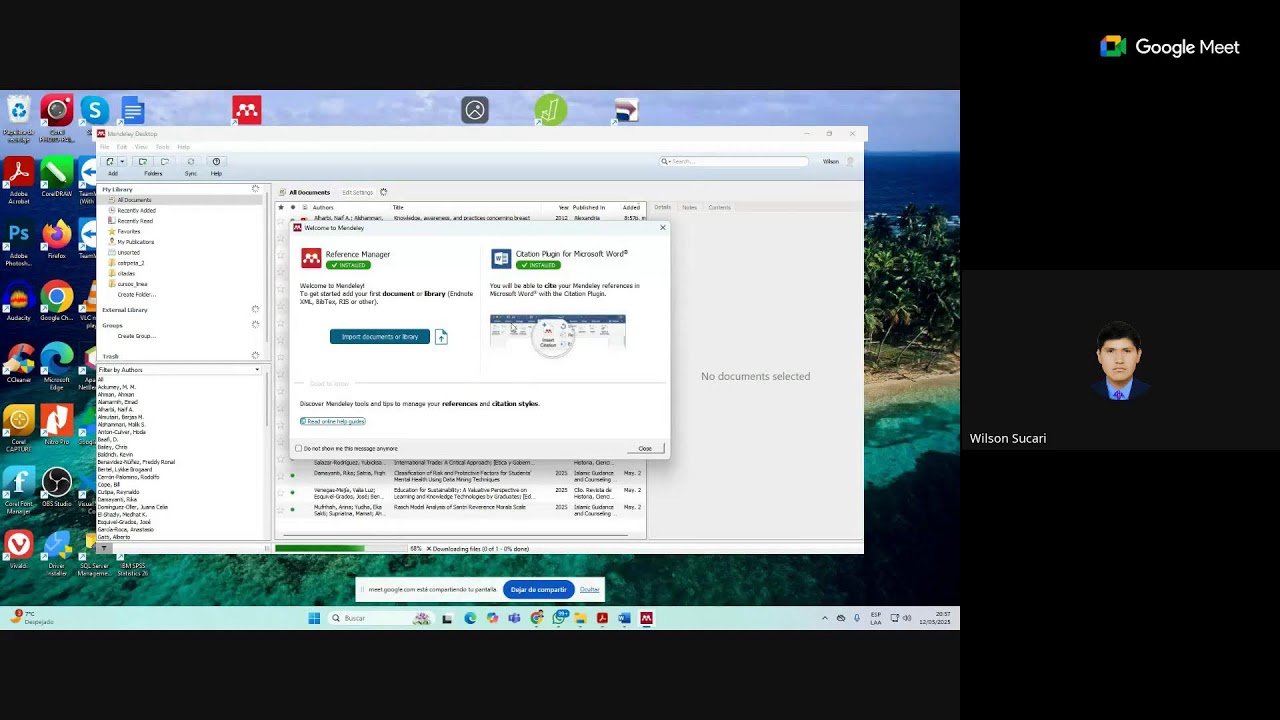Switch to the Details tab
Screen dimensions: 1280x720
[x=662, y=207]
